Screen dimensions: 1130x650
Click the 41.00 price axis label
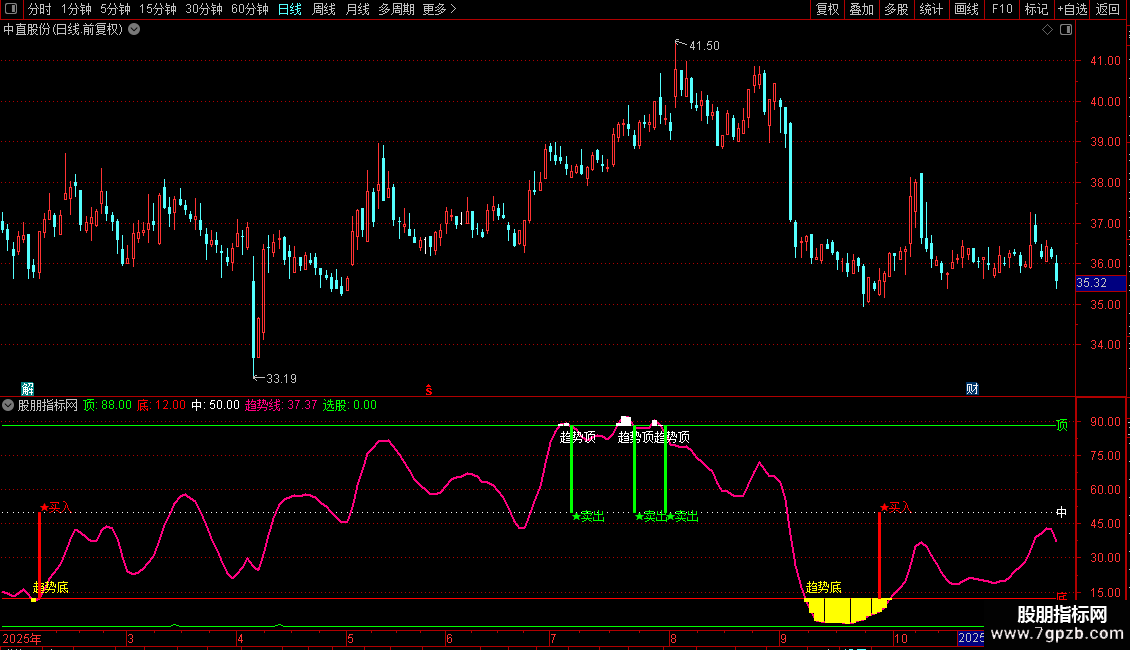pyautogui.click(x=1105, y=61)
